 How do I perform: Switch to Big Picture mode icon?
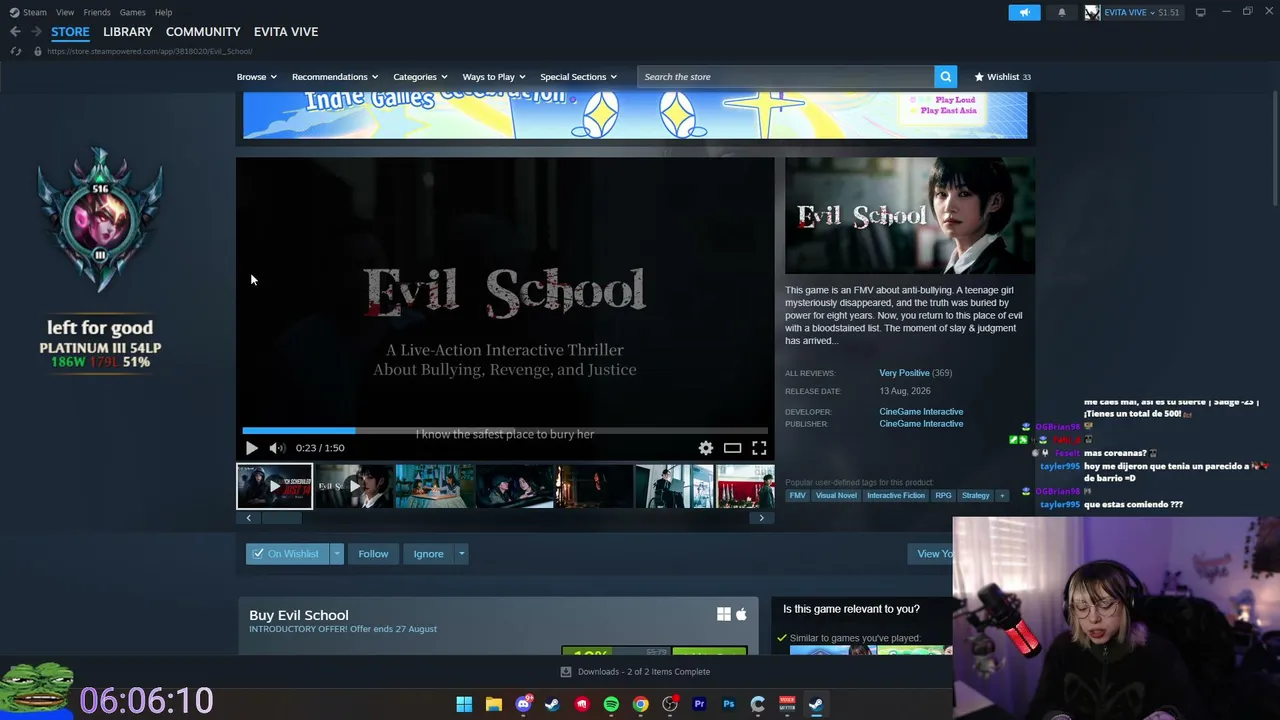click(x=1200, y=12)
